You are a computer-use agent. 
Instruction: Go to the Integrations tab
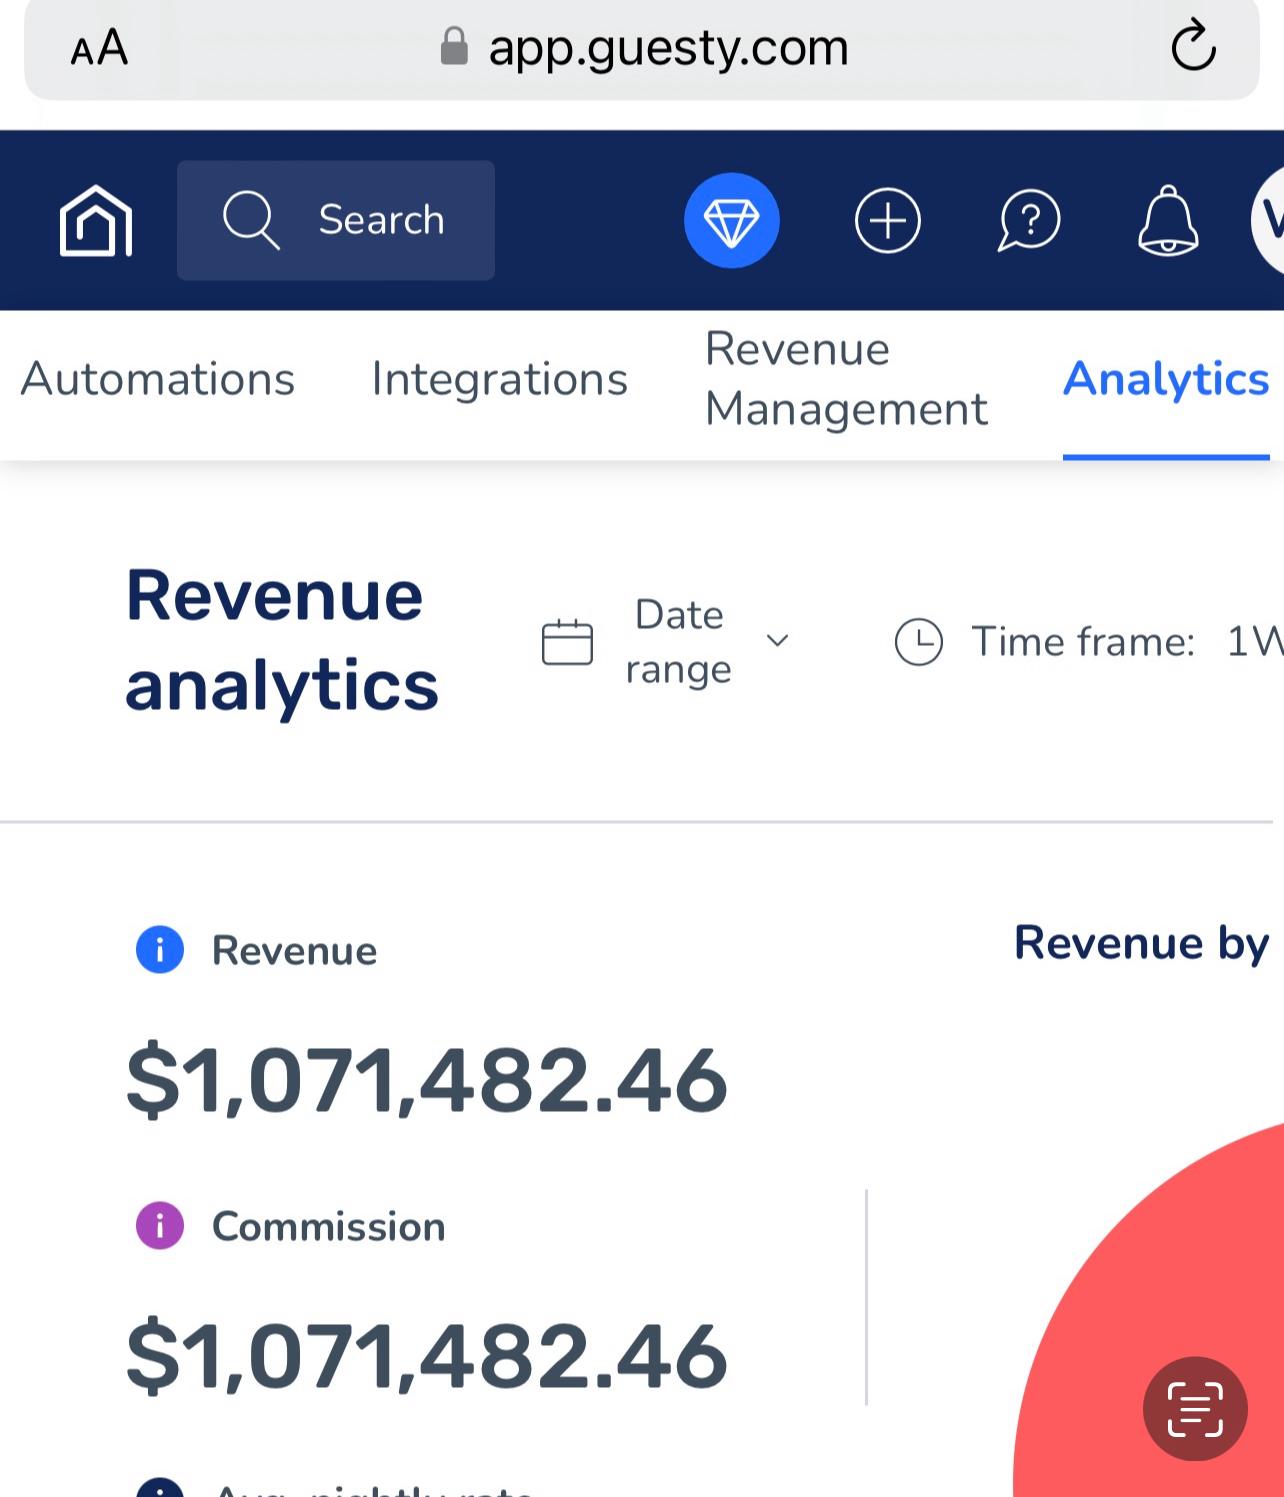click(x=499, y=379)
